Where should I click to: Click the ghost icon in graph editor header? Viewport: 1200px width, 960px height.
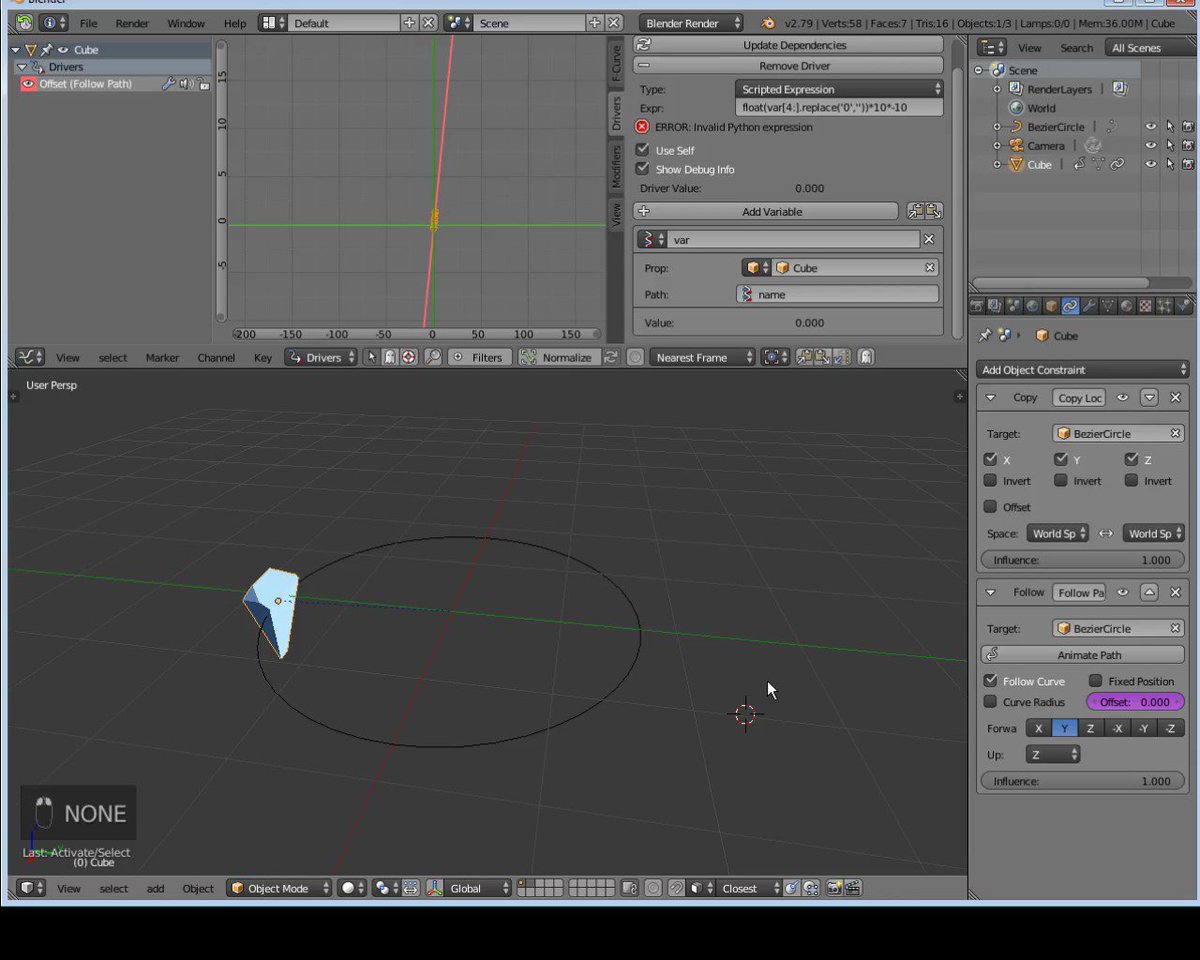click(389, 357)
